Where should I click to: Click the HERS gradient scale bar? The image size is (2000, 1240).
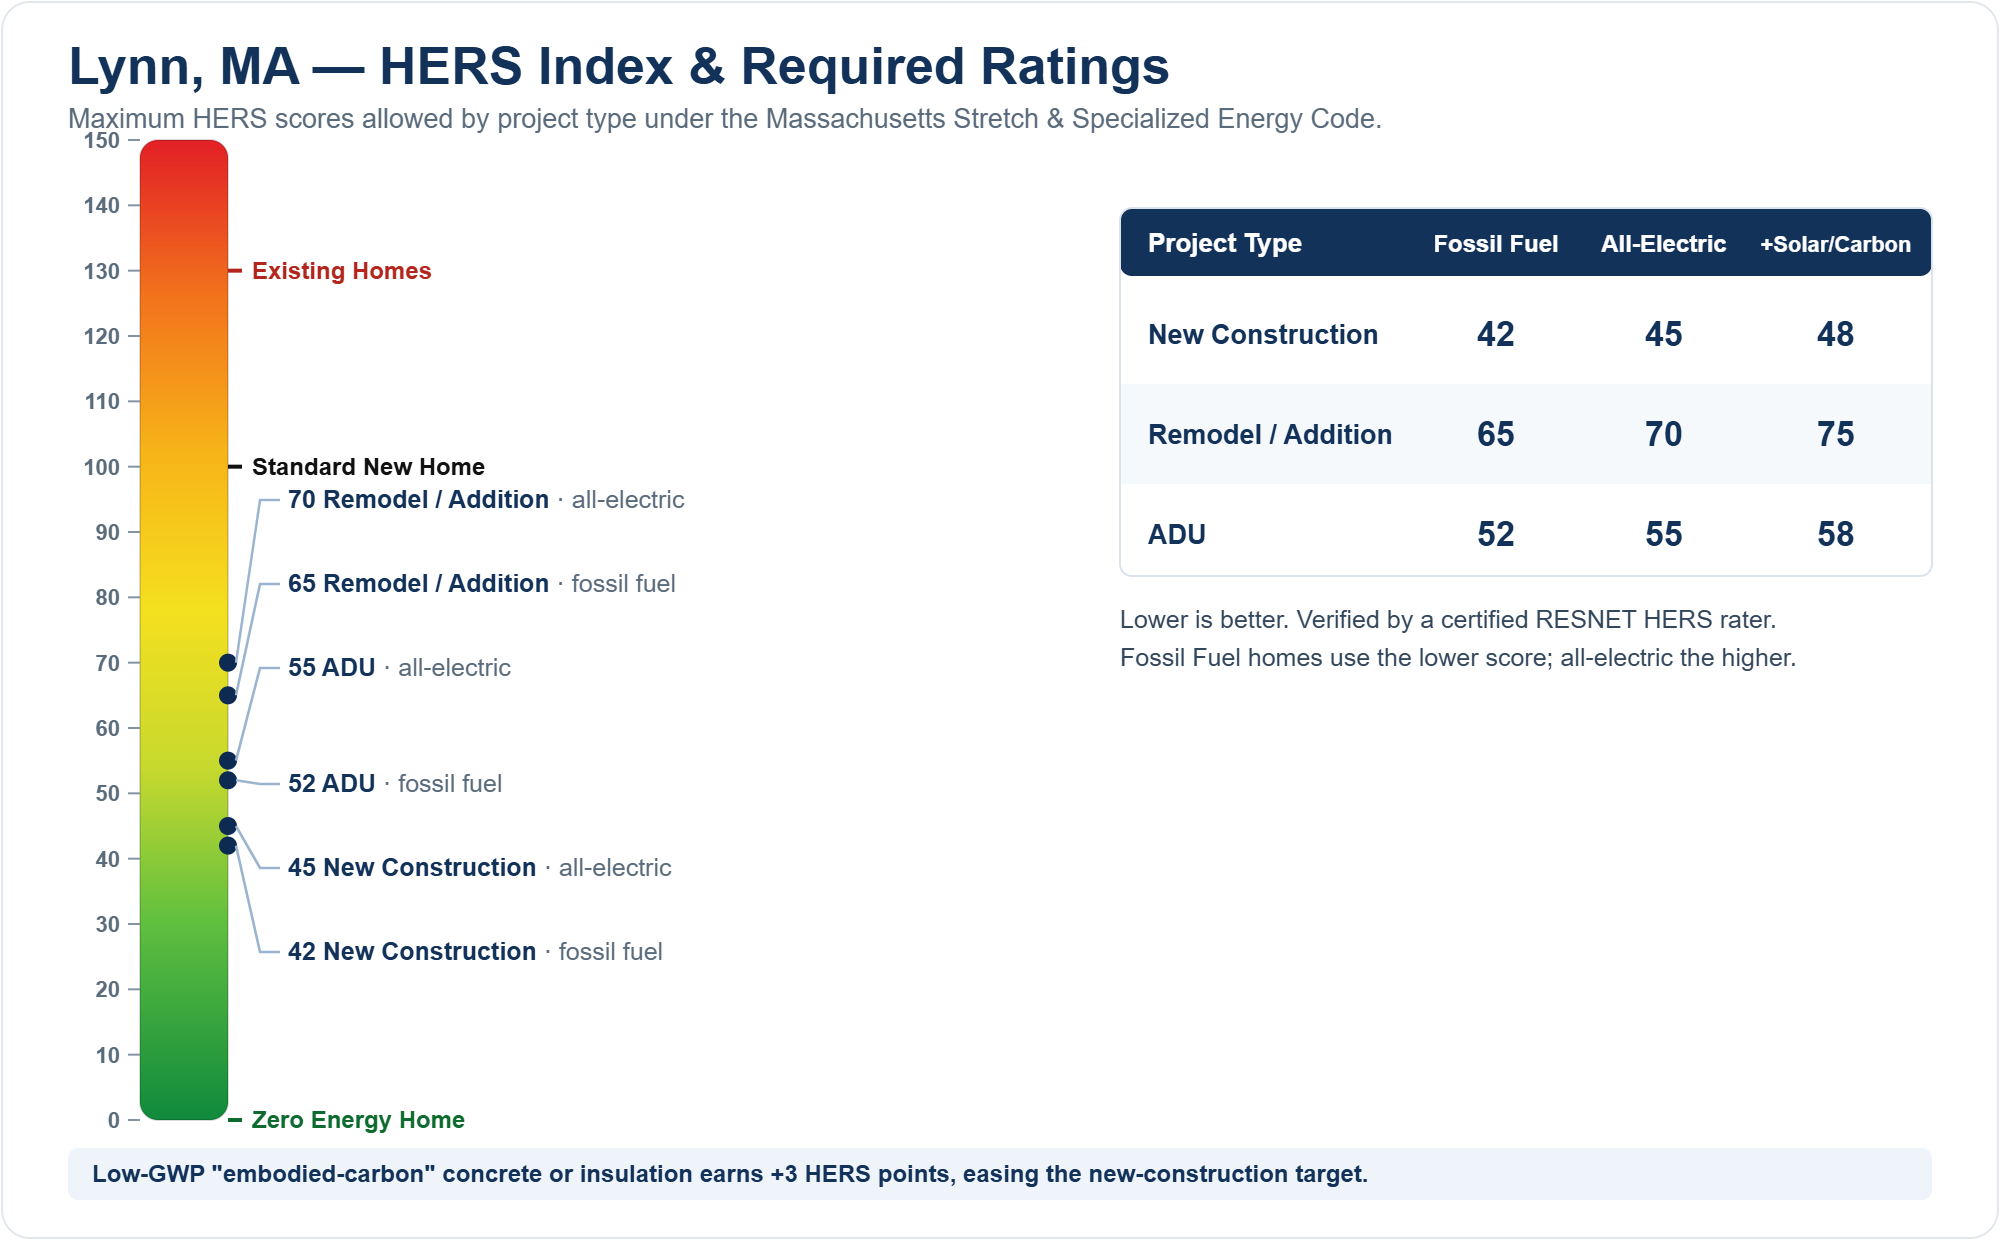pyautogui.click(x=184, y=630)
